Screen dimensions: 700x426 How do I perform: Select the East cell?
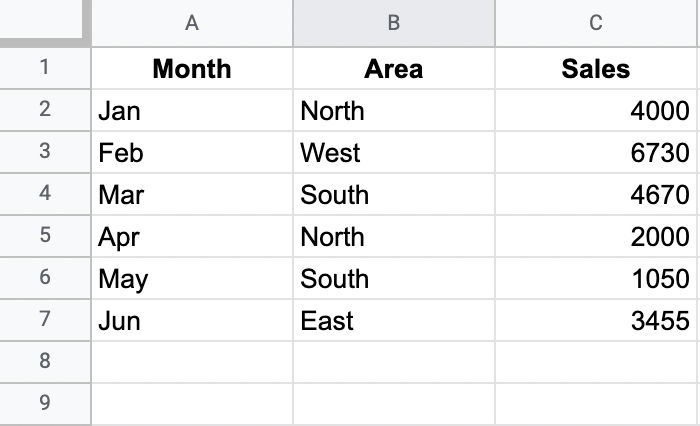tap(394, 320)
